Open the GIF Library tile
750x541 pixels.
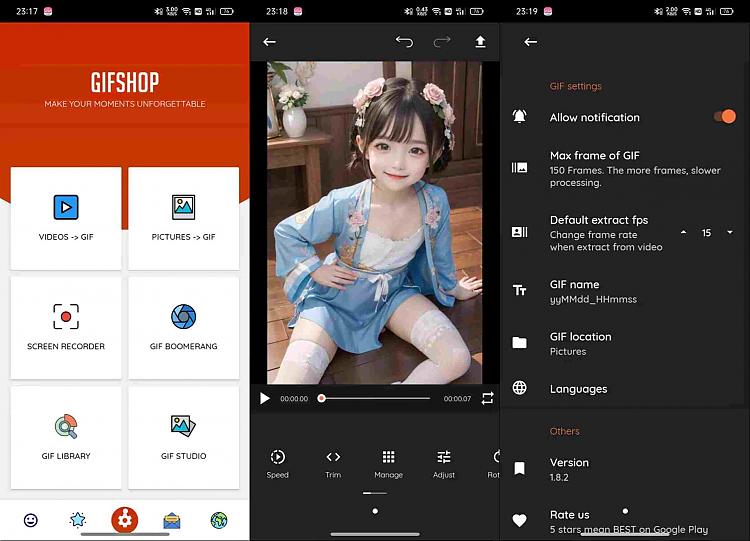(x=66, y=436)
